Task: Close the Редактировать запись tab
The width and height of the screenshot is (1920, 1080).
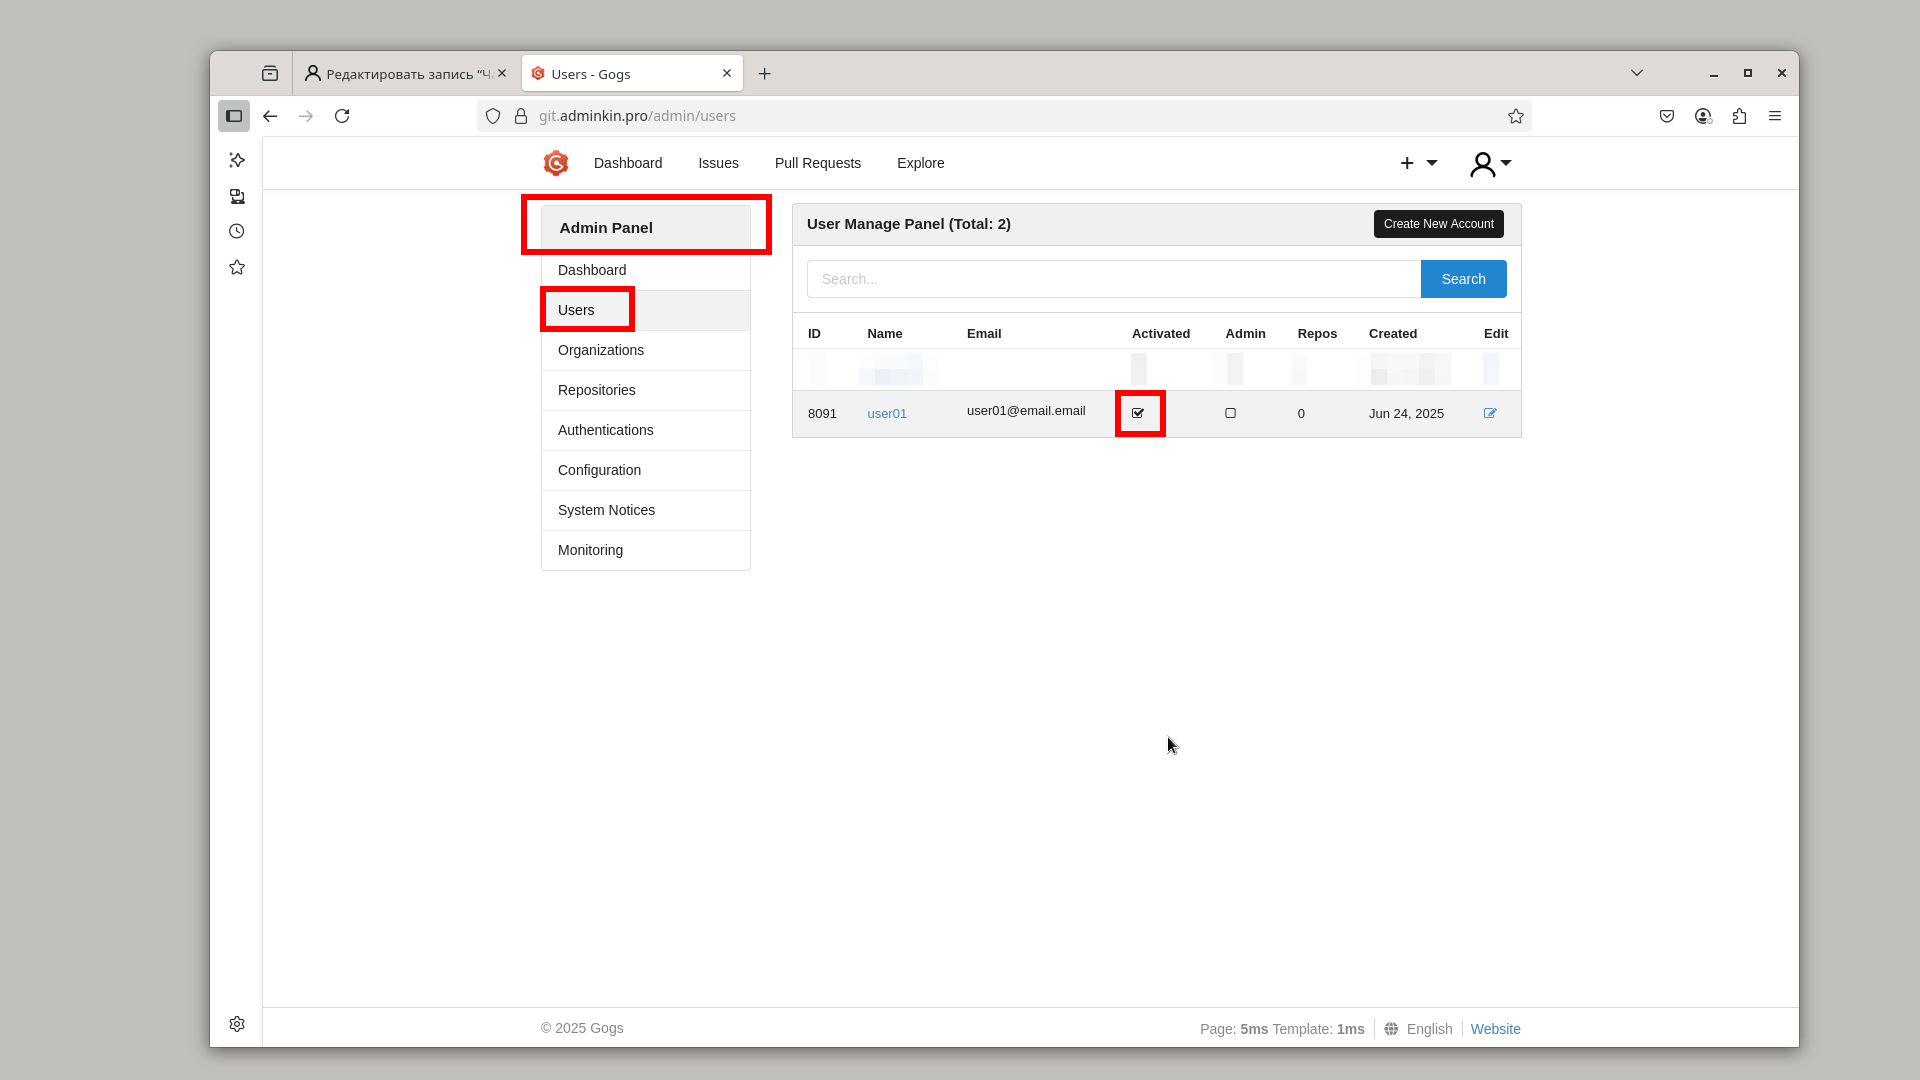Action: click(x=502, y=73)
